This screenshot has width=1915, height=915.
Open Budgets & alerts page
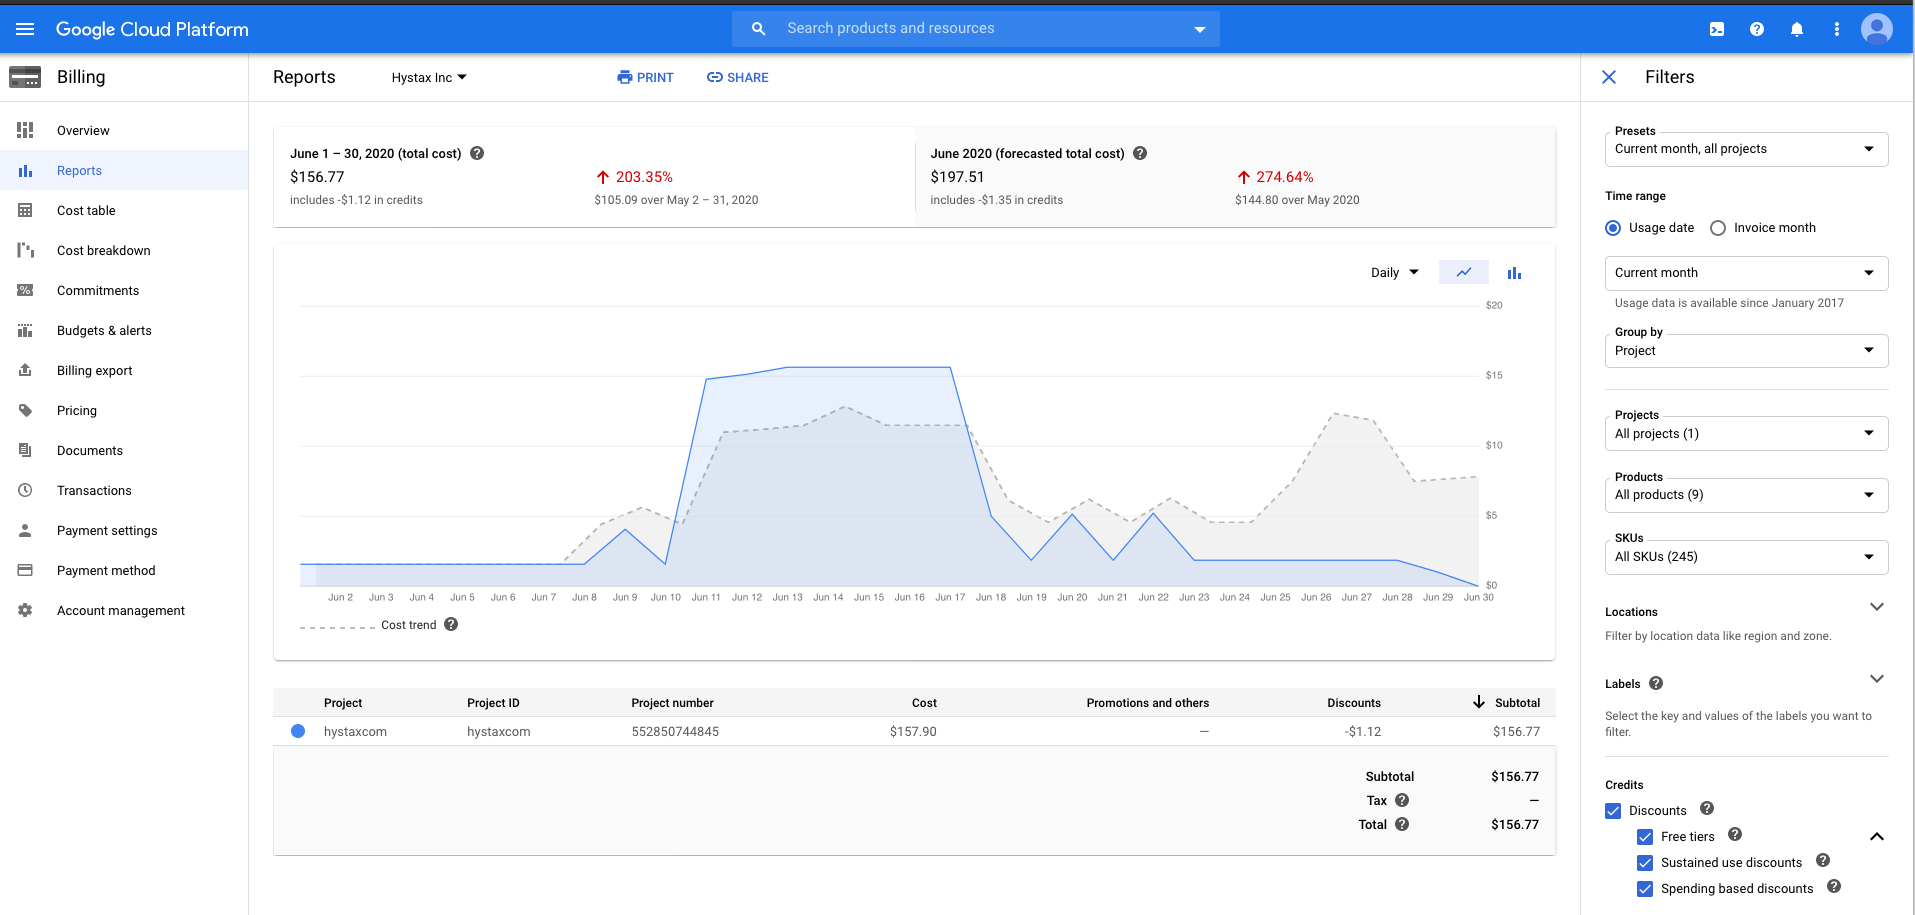[x=124, y=330]
